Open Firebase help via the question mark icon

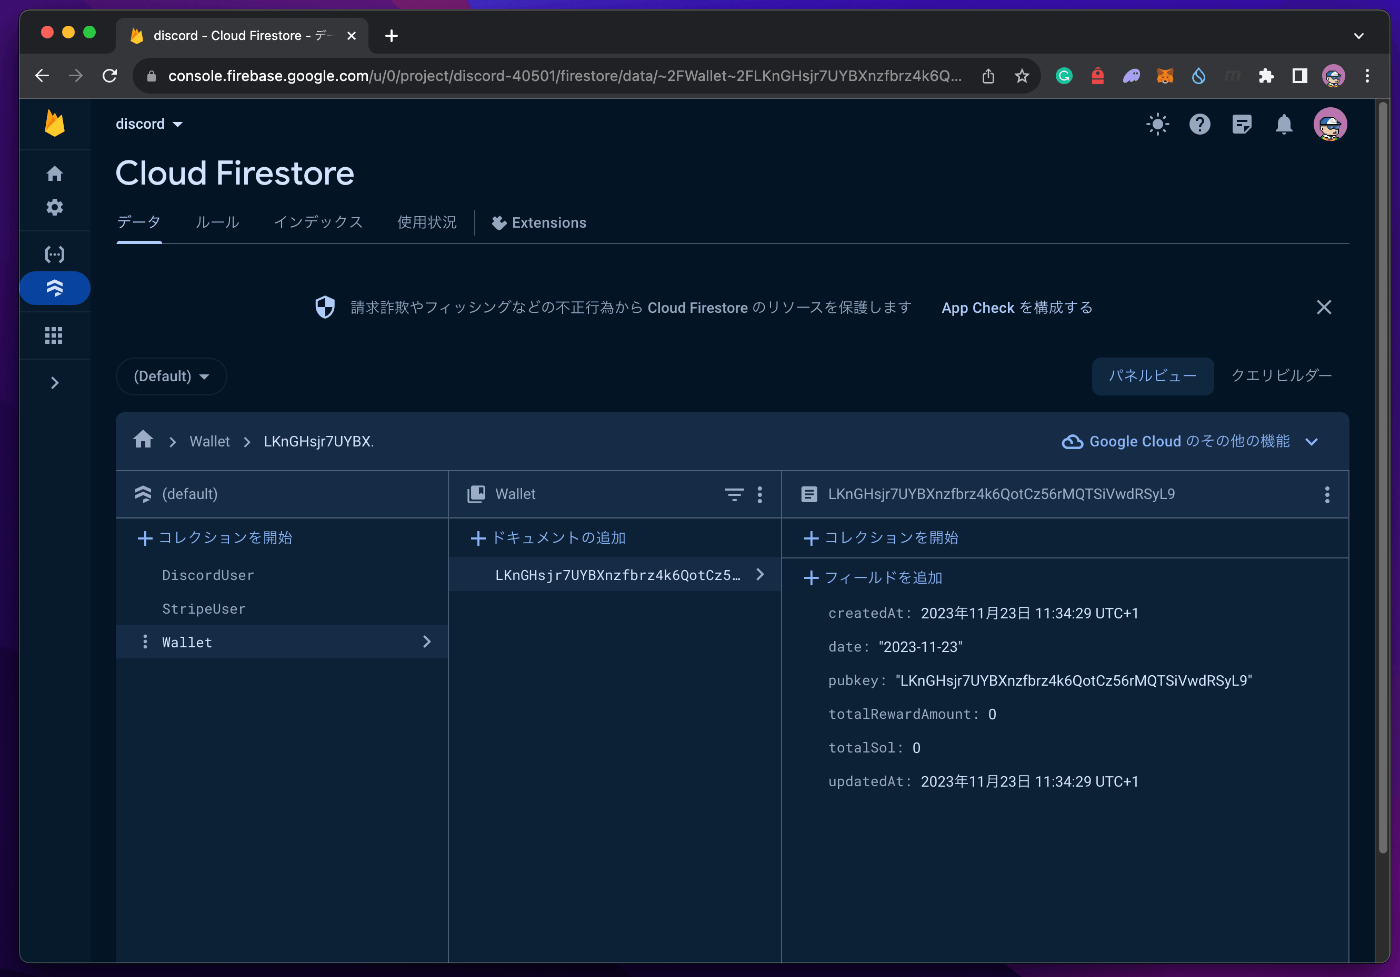point(1199,124)
